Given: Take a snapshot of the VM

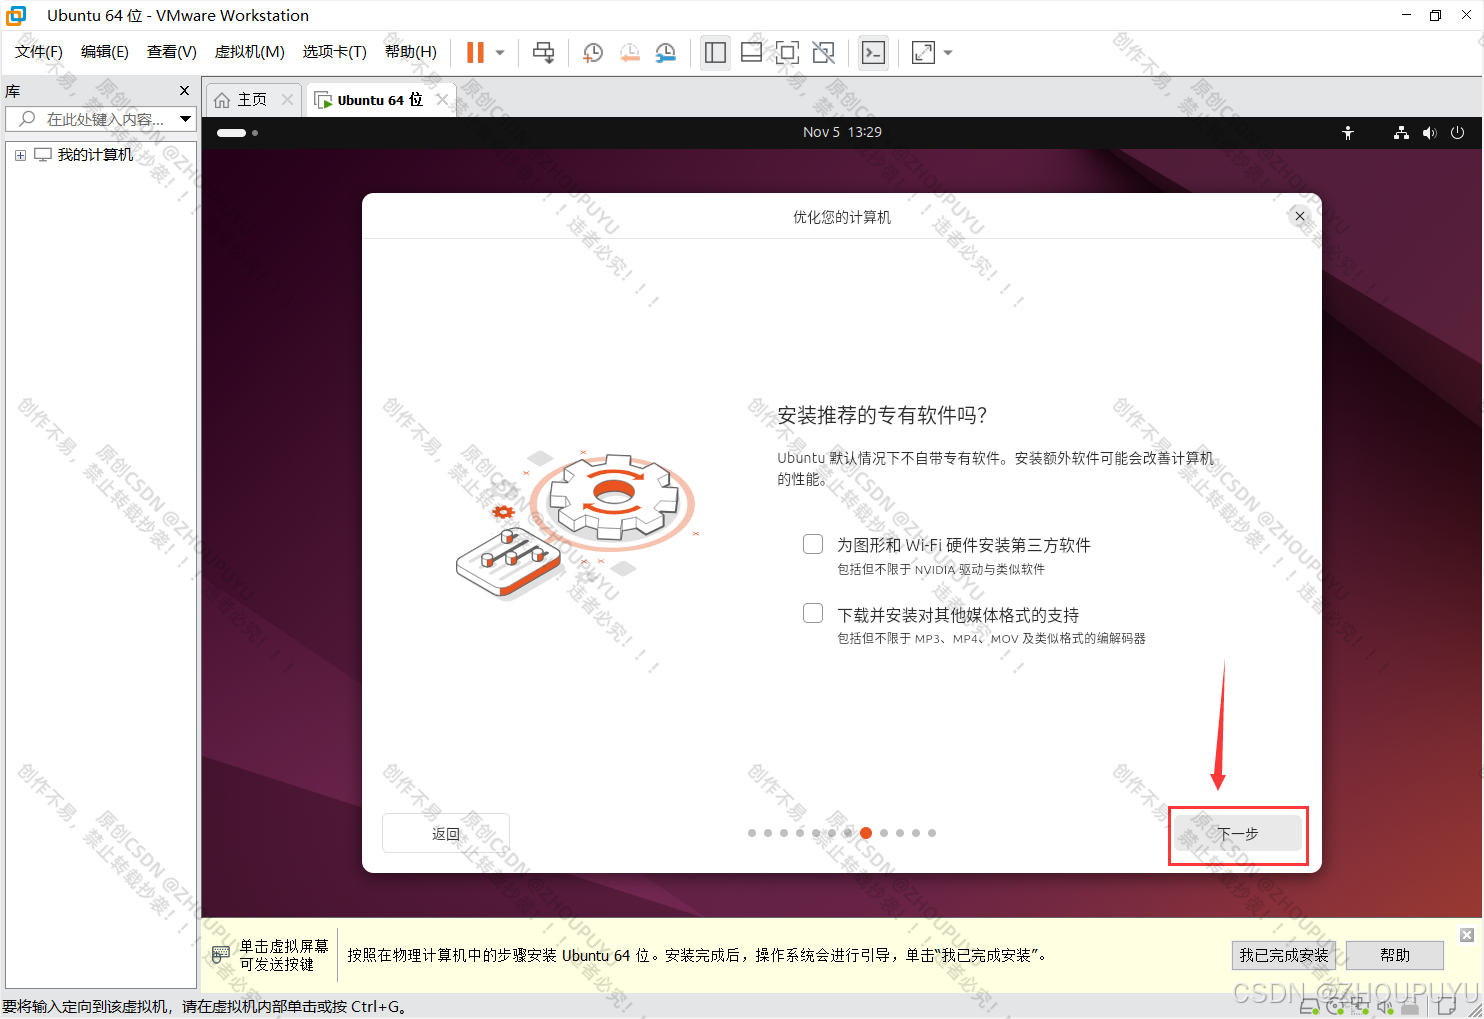Looking at the screenshot, I should pos(593,53).
